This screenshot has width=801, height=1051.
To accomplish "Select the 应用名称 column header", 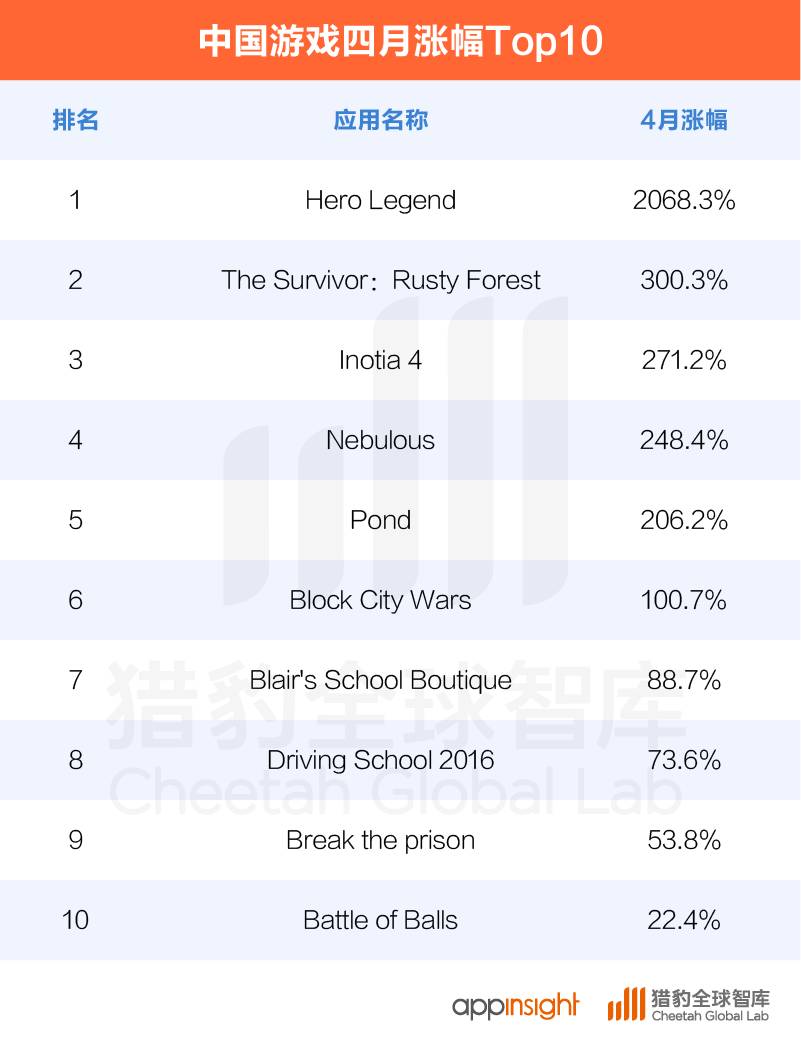I will pos(380,121).
